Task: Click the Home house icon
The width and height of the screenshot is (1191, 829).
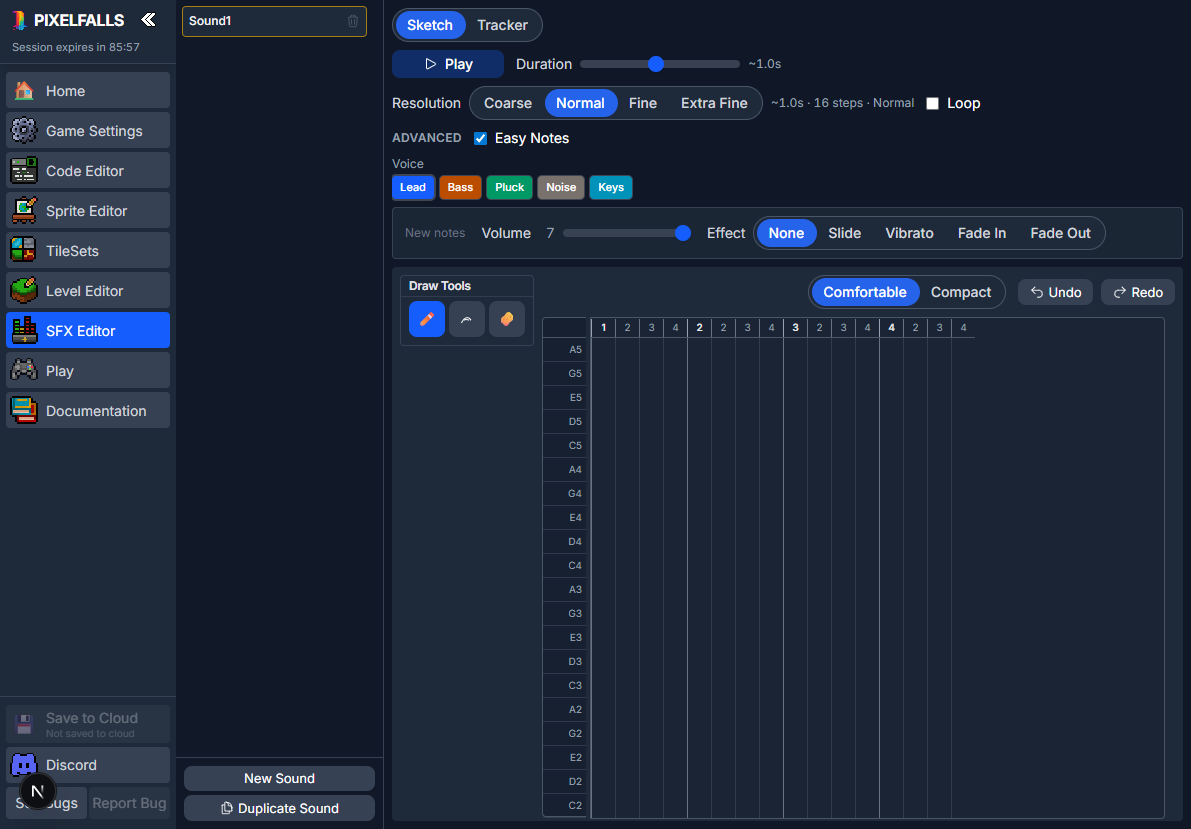Action: coord(24,90)
